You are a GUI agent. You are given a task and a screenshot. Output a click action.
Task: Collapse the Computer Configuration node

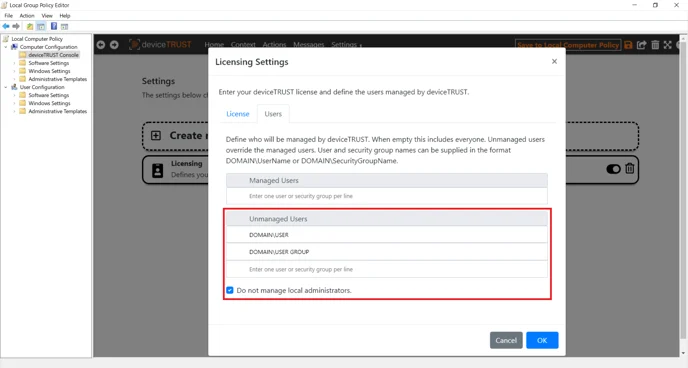tap(6, 47)
